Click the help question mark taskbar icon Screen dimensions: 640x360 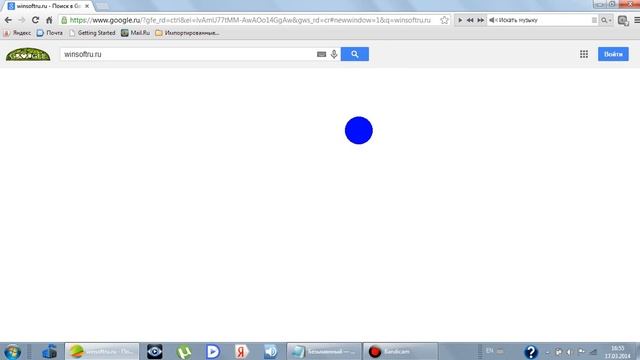pyautogui.click(x=531, y=351)
